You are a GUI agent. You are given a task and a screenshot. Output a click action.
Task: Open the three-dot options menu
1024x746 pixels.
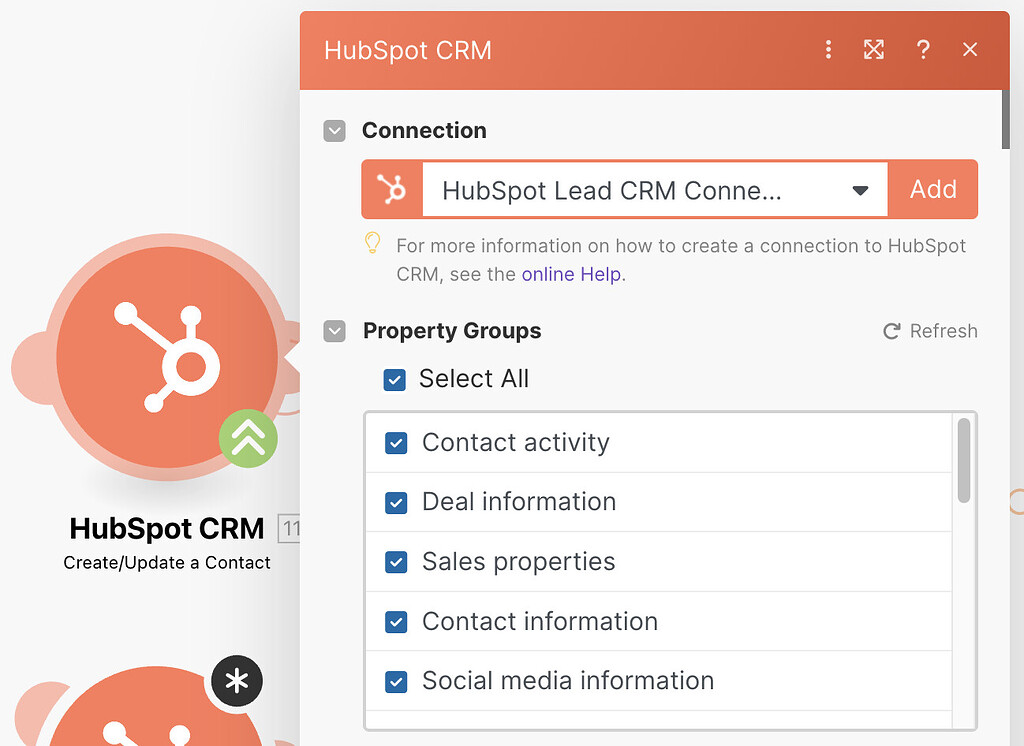[x=828, y=49]
